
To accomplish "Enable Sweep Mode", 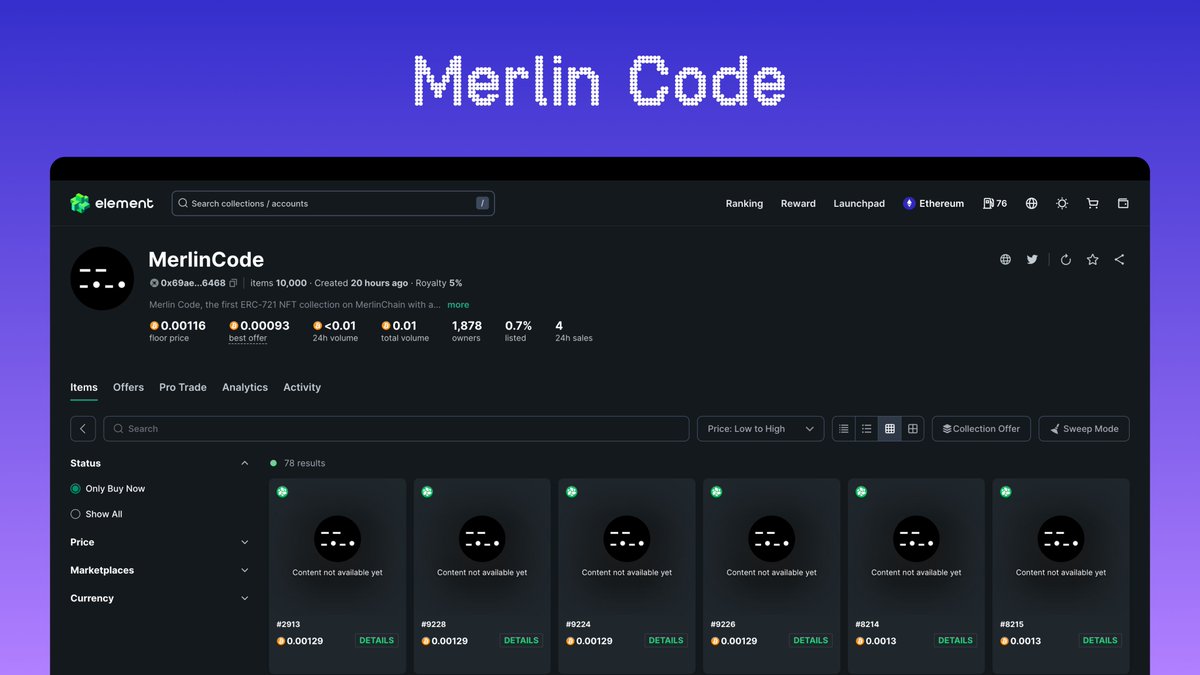I will (1084, 428).
